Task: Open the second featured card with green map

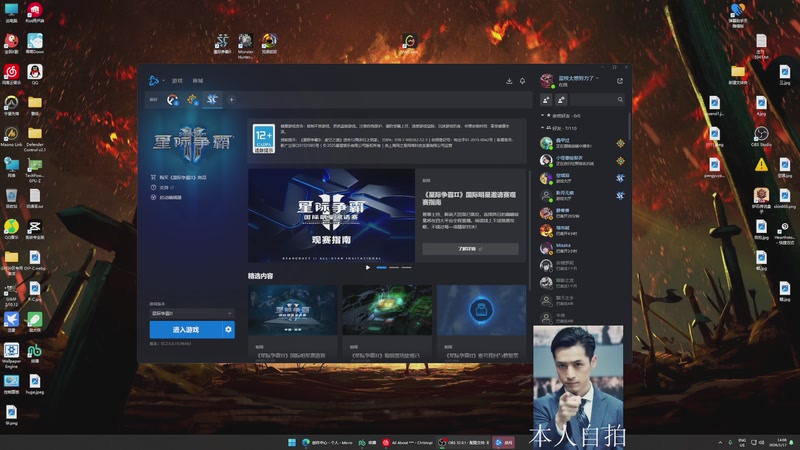Action: [387, 321]
